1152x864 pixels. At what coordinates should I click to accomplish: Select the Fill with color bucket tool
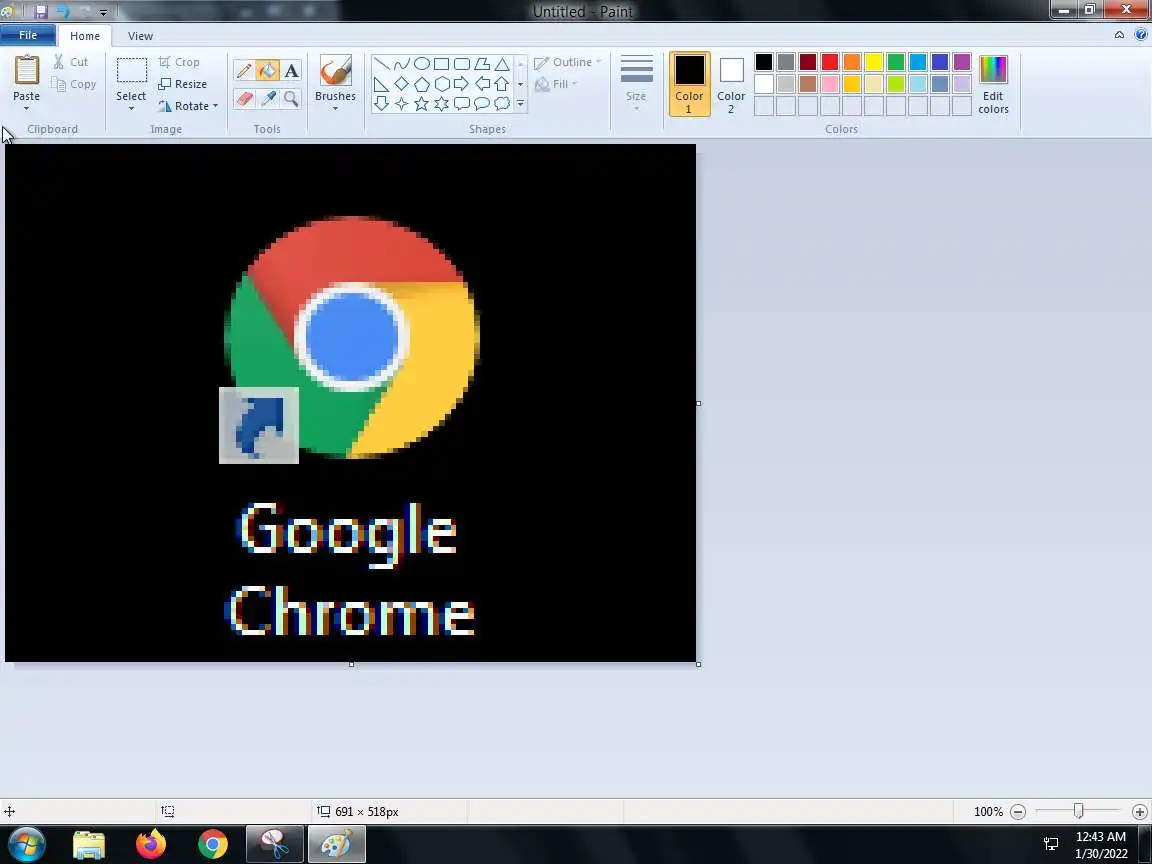(x=267, y=71)
